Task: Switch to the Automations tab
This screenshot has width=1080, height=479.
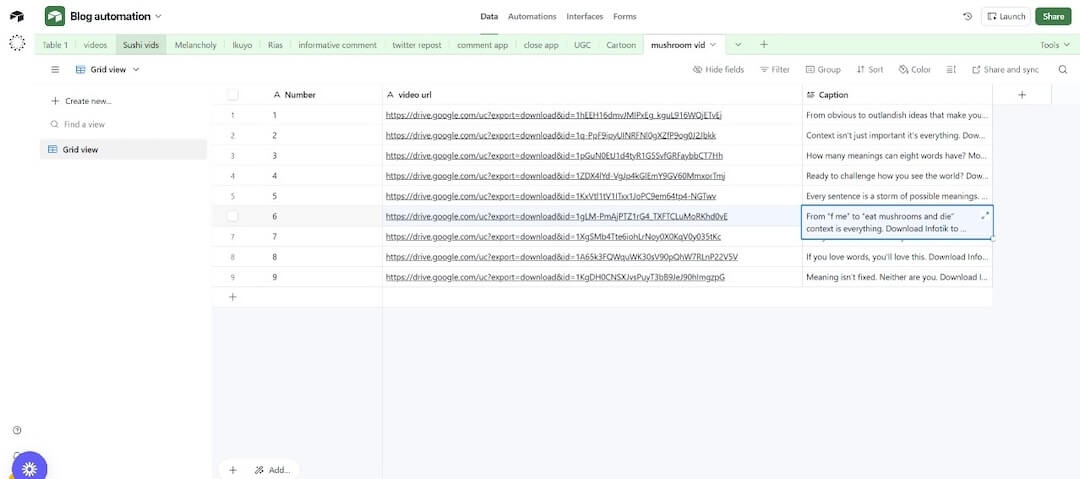Action: click(531, 16)
